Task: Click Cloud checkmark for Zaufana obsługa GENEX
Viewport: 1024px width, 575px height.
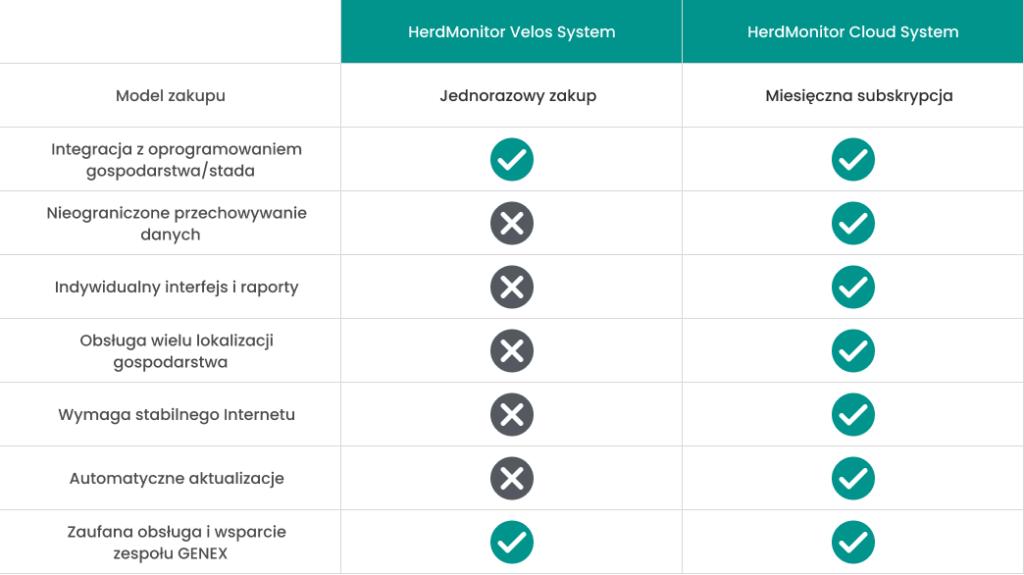Action: tap(853, 542)
